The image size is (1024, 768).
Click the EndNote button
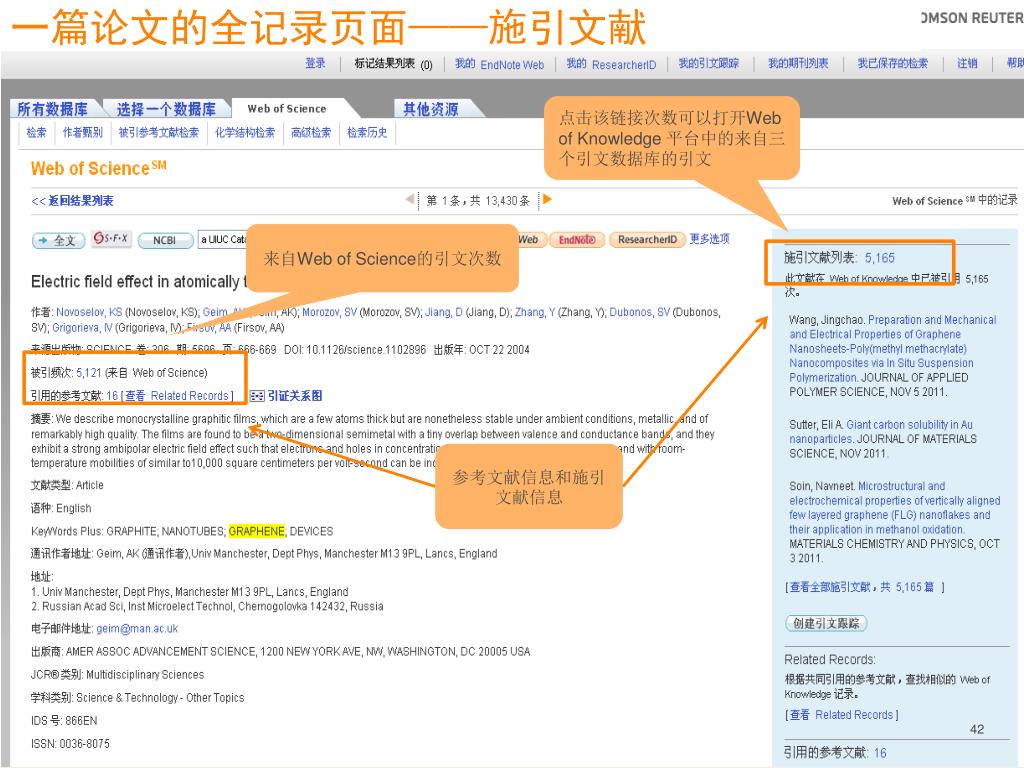click(x=577, y=240)
